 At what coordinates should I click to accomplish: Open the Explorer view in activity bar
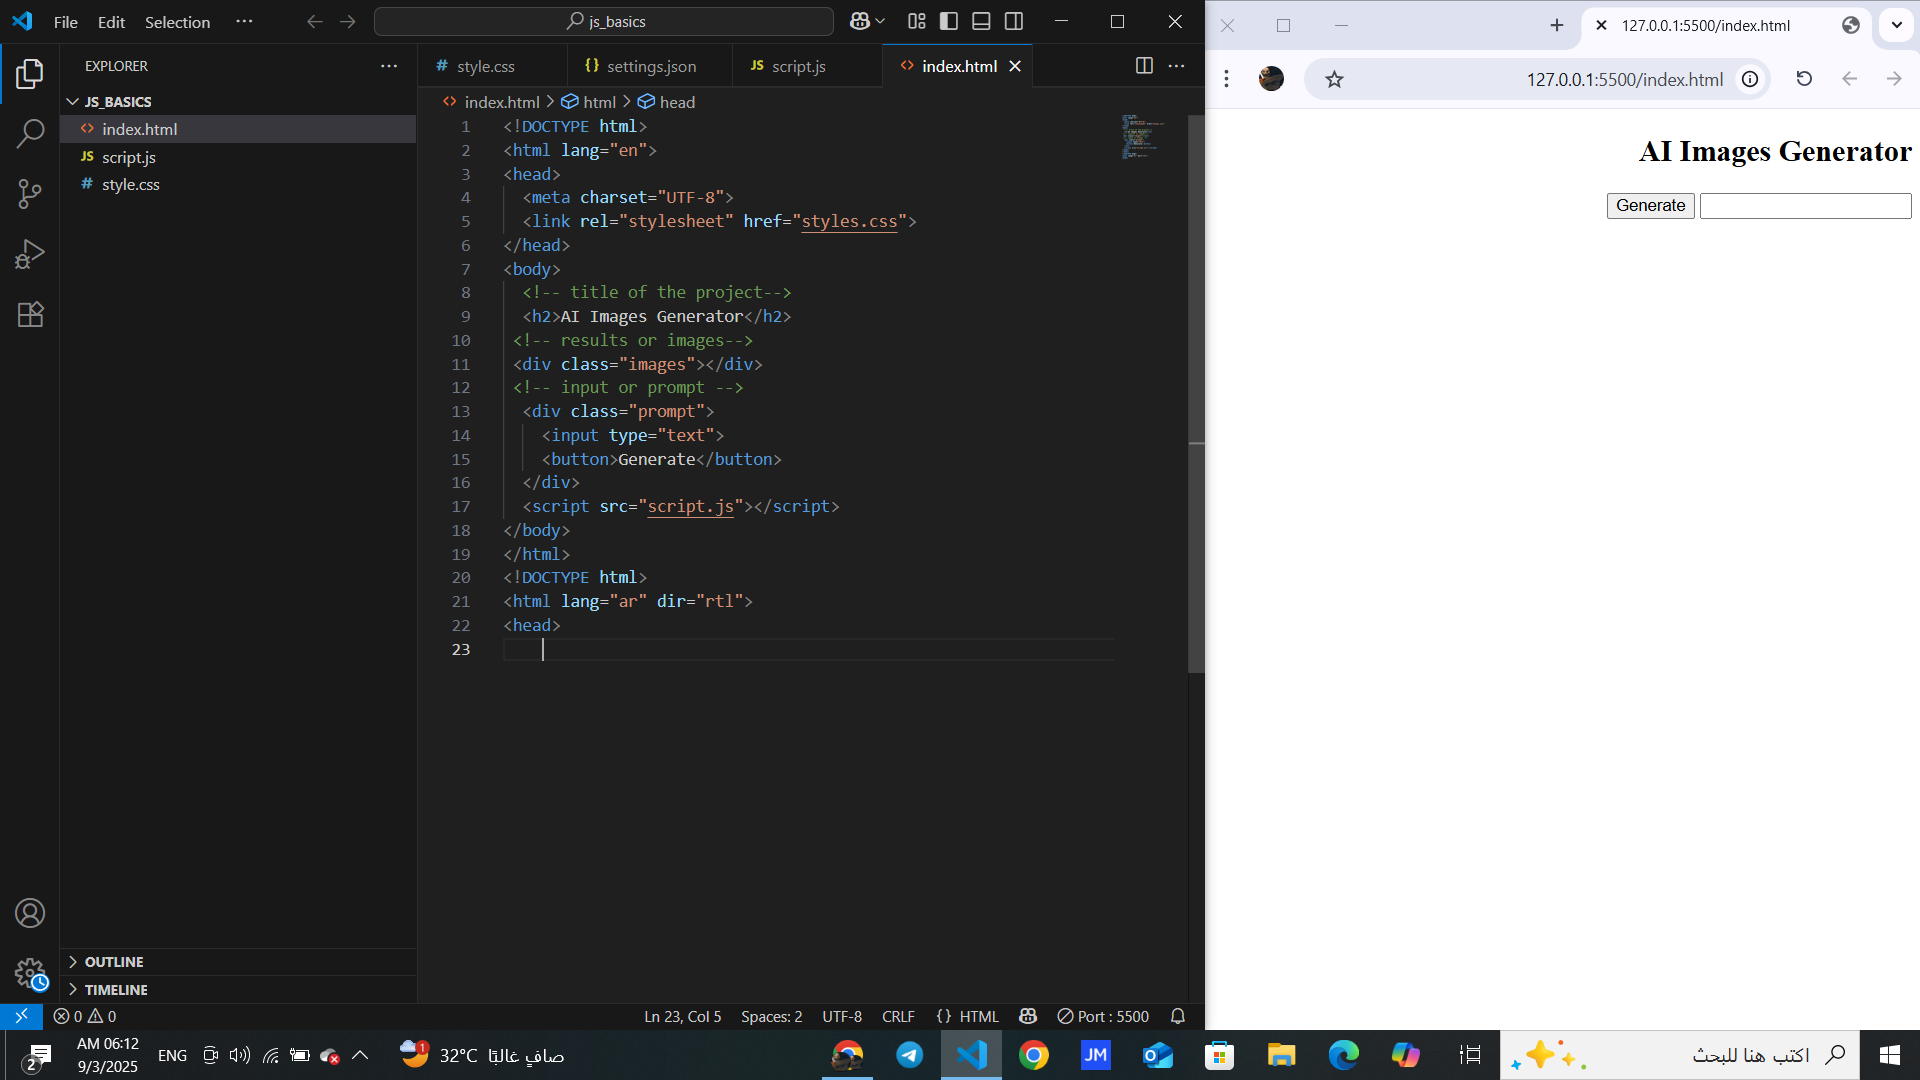(30, 74)
